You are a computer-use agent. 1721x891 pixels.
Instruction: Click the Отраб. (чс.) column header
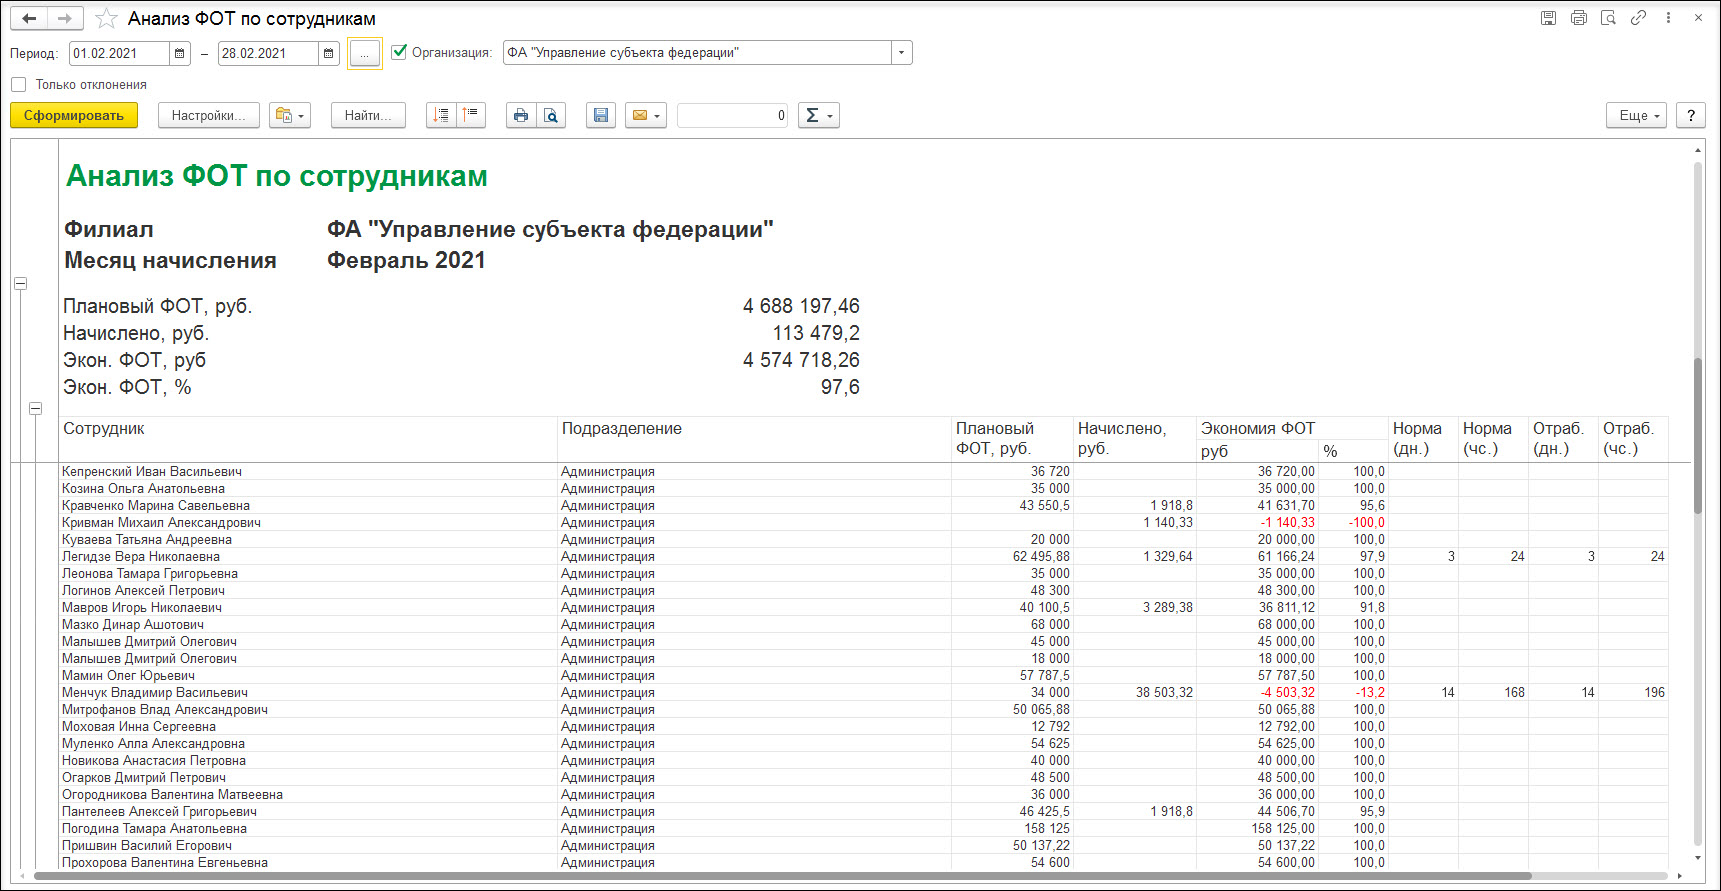click(x=1633, y=438)
